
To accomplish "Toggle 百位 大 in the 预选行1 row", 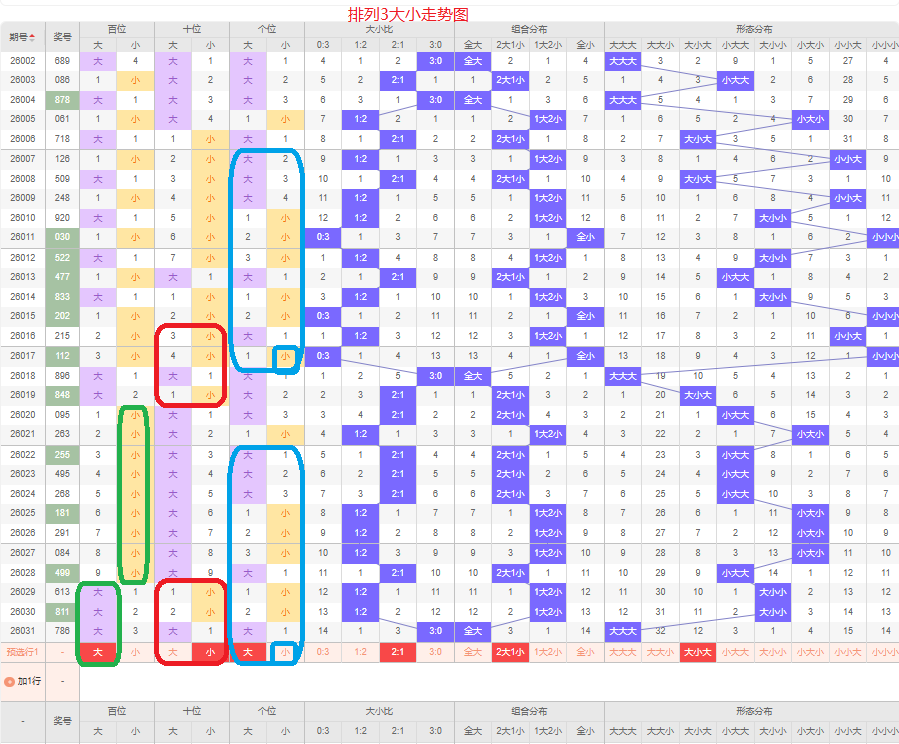I will click(x=98, y=652).
